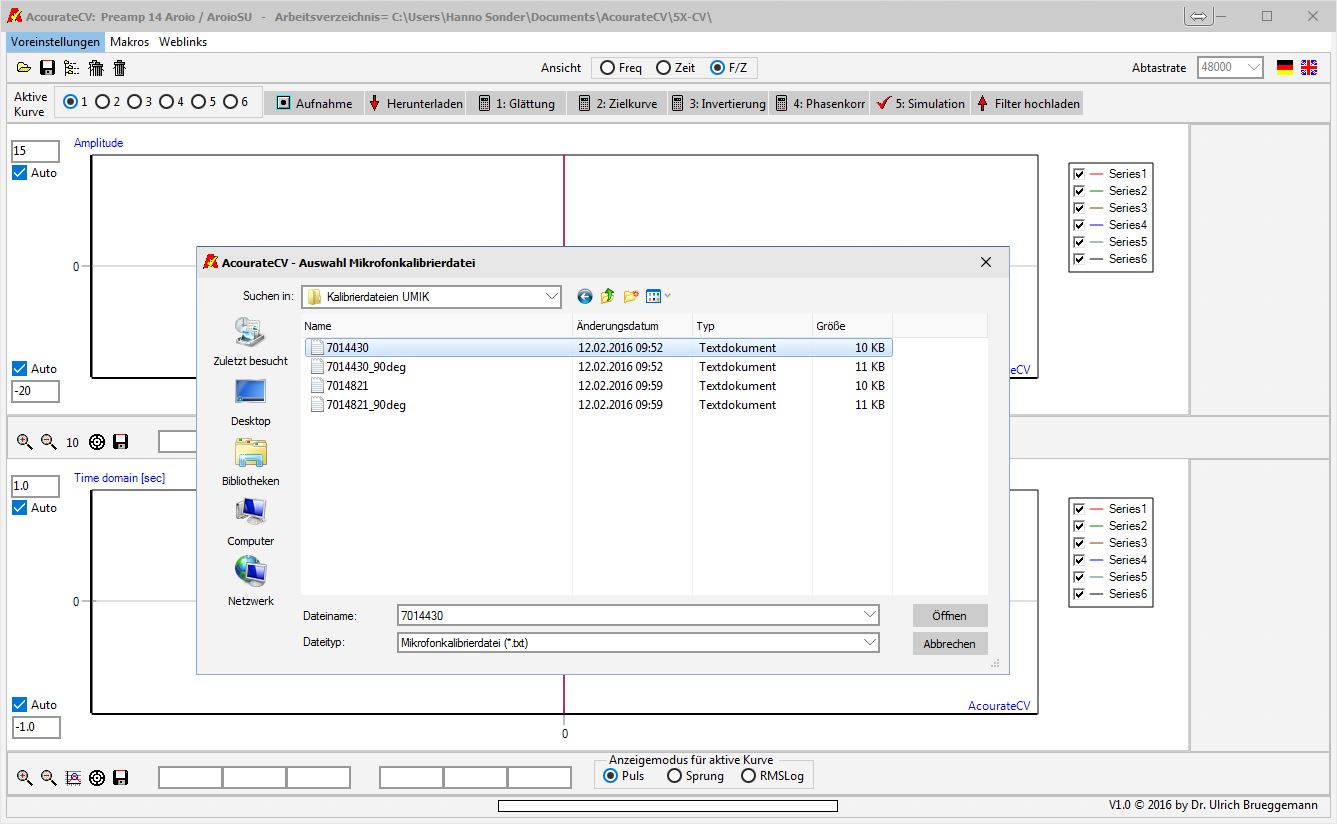Save amplitude chart via its floppy icon
The image size is (1337, 824).
point(121,442)
